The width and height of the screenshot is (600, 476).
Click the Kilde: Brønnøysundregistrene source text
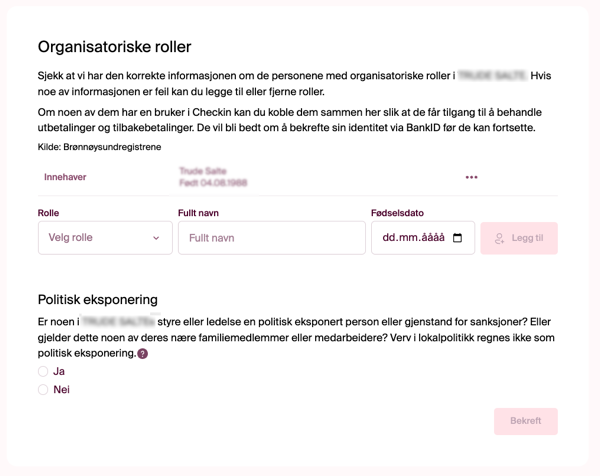click(x=99, y=147)
